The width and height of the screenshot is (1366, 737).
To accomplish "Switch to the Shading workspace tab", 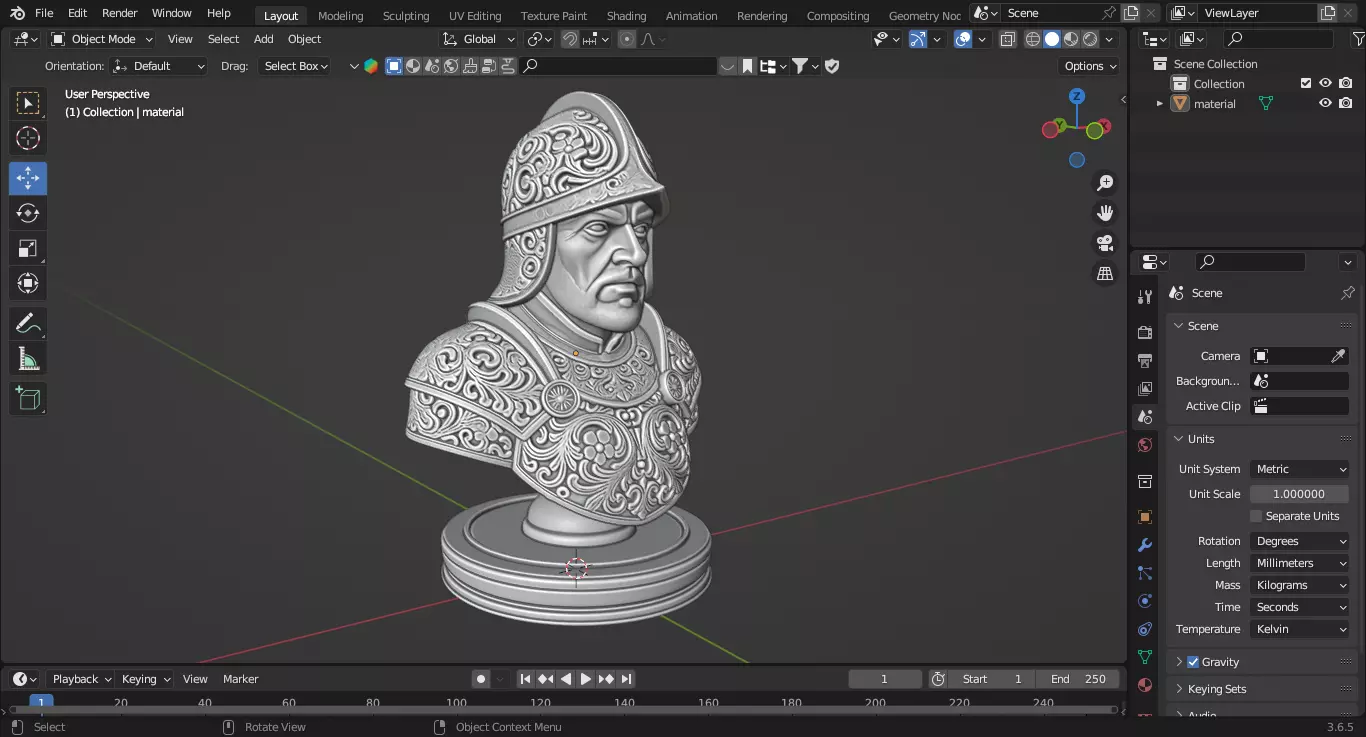I will 626,15.
